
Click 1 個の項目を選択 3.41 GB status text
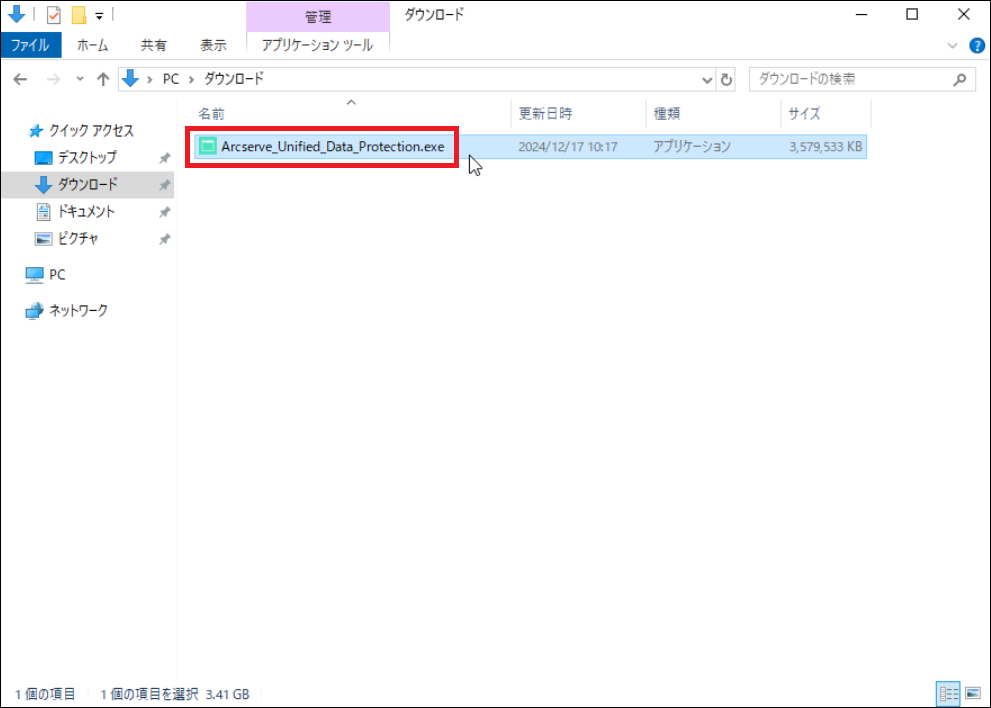[x=175, y=694]
